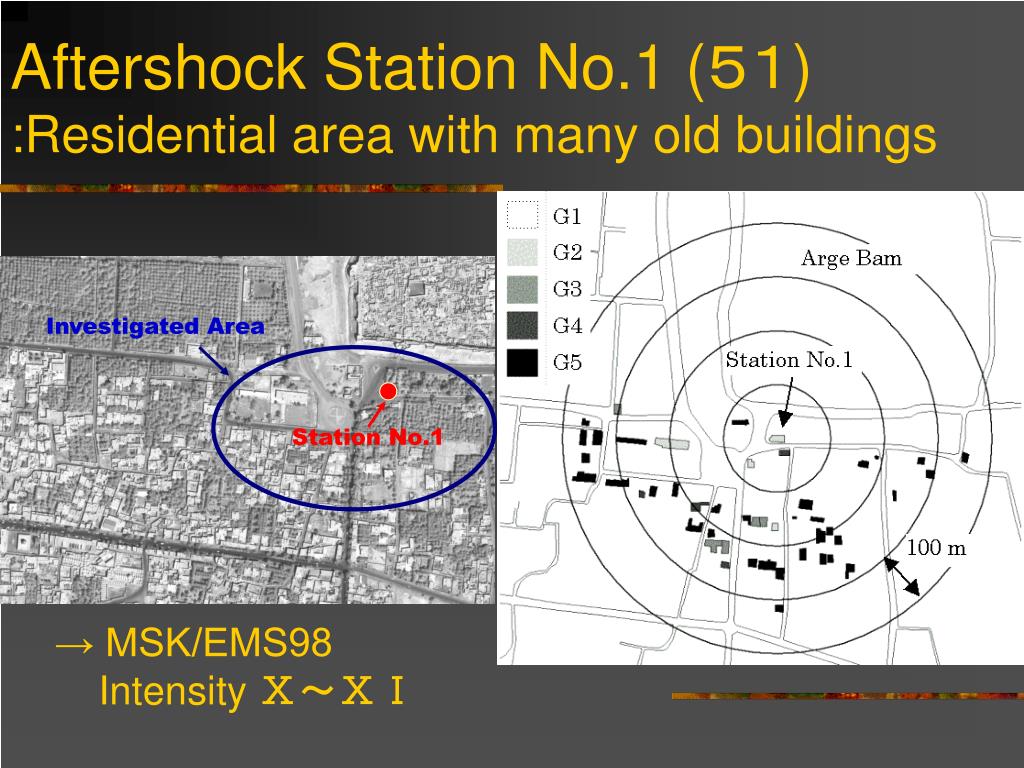The image size is (1024, 768).
Task: Click the blue 'Investigated Area' label
Action: tap(155, 326)
